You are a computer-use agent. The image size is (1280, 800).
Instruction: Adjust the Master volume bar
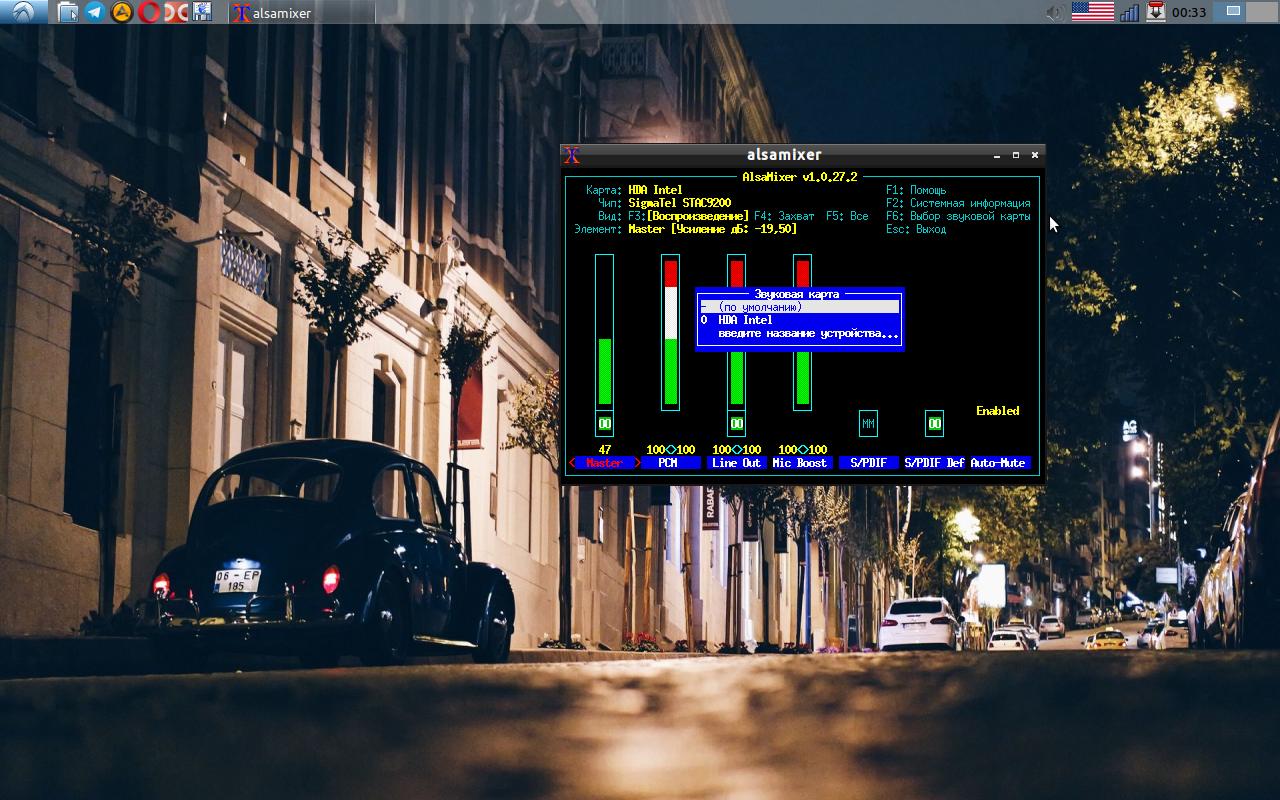pyautogui.click(x=604, y=330)
